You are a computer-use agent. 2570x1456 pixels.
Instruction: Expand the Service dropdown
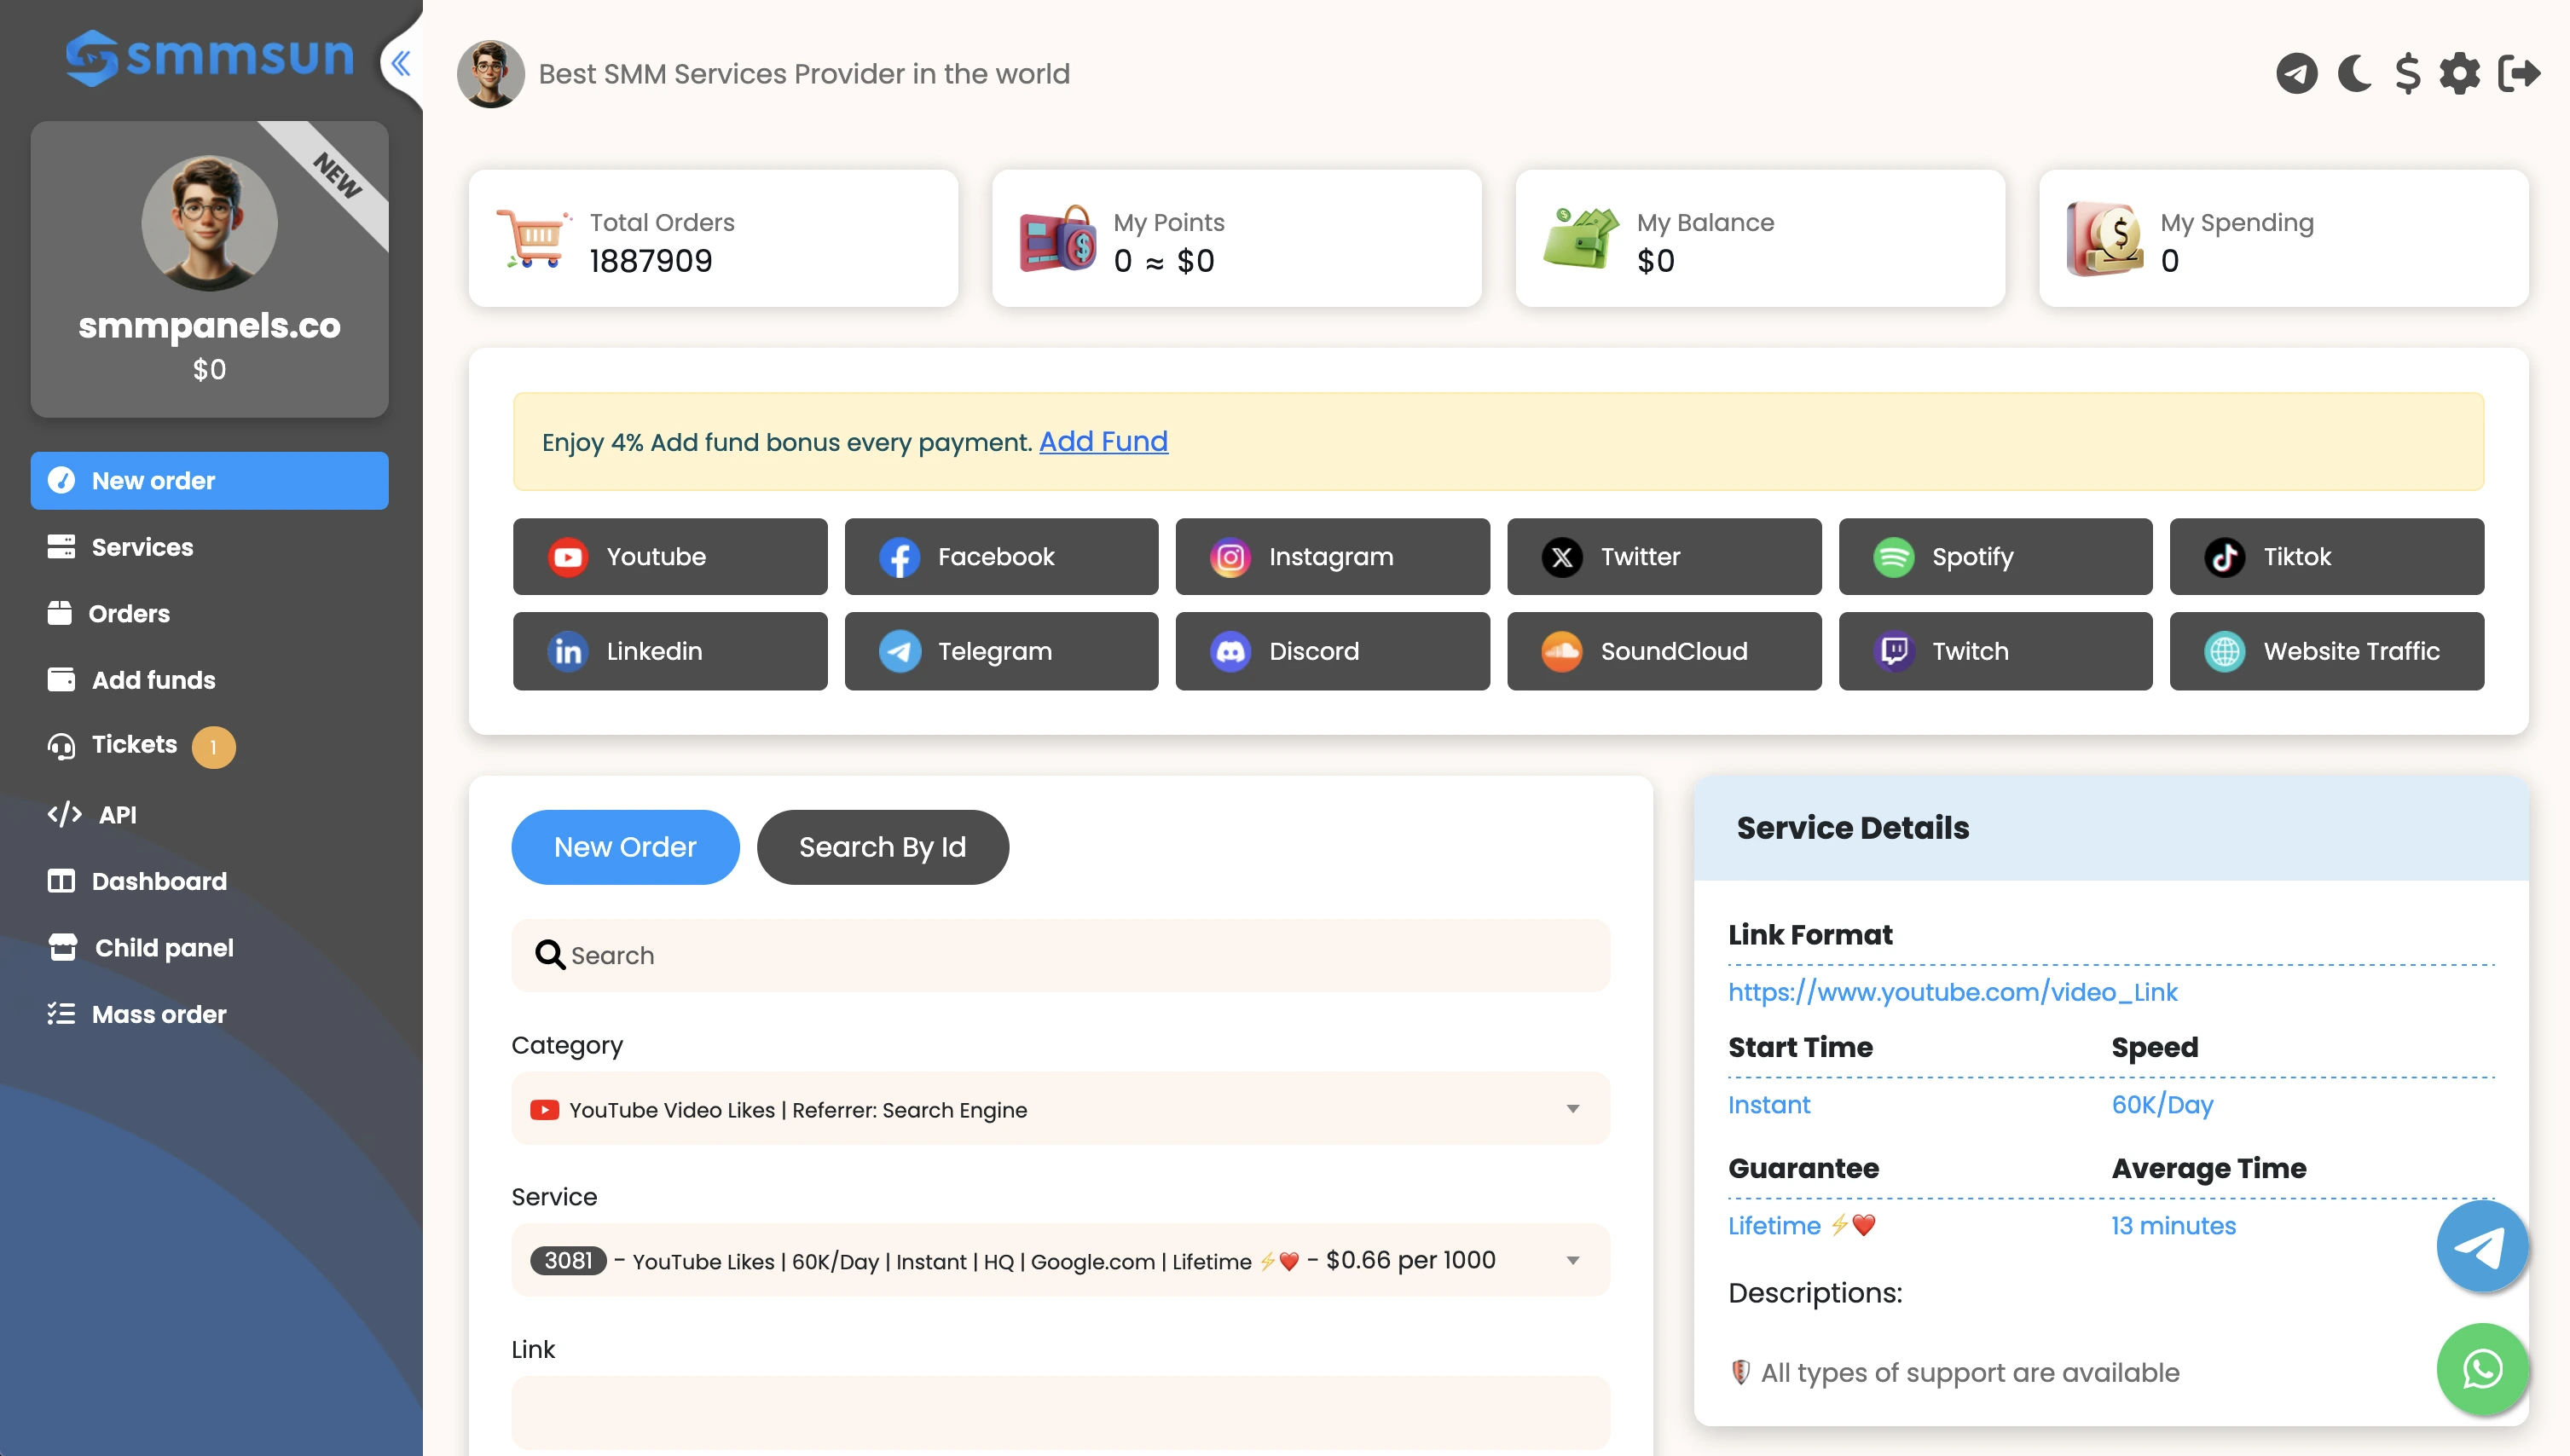pos(1060,1260)
